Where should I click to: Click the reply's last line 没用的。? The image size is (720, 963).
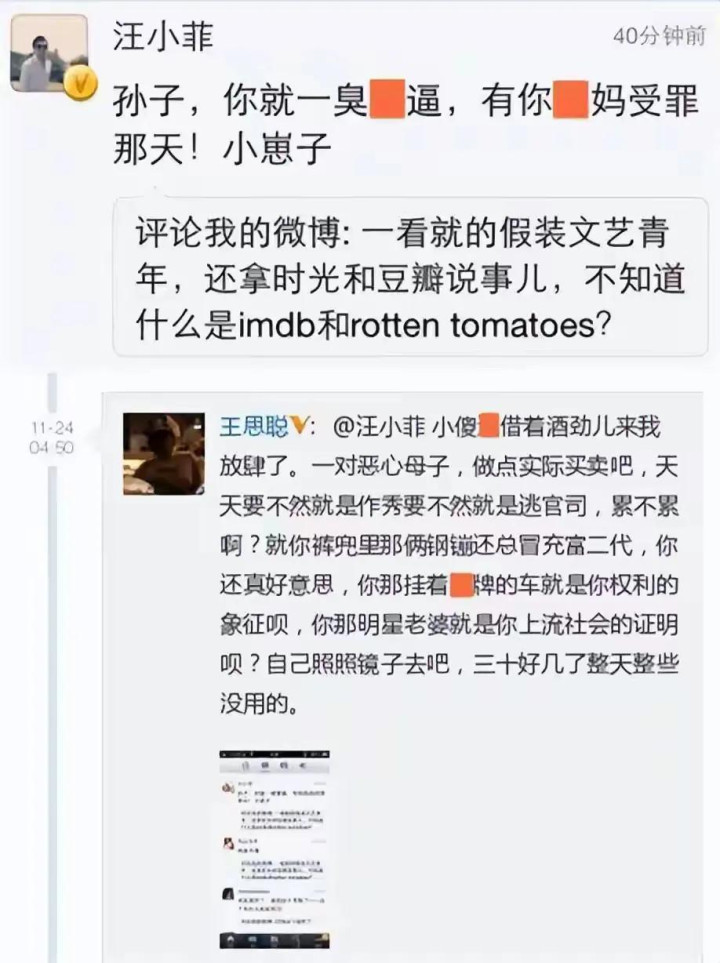(x=260, y=704)
